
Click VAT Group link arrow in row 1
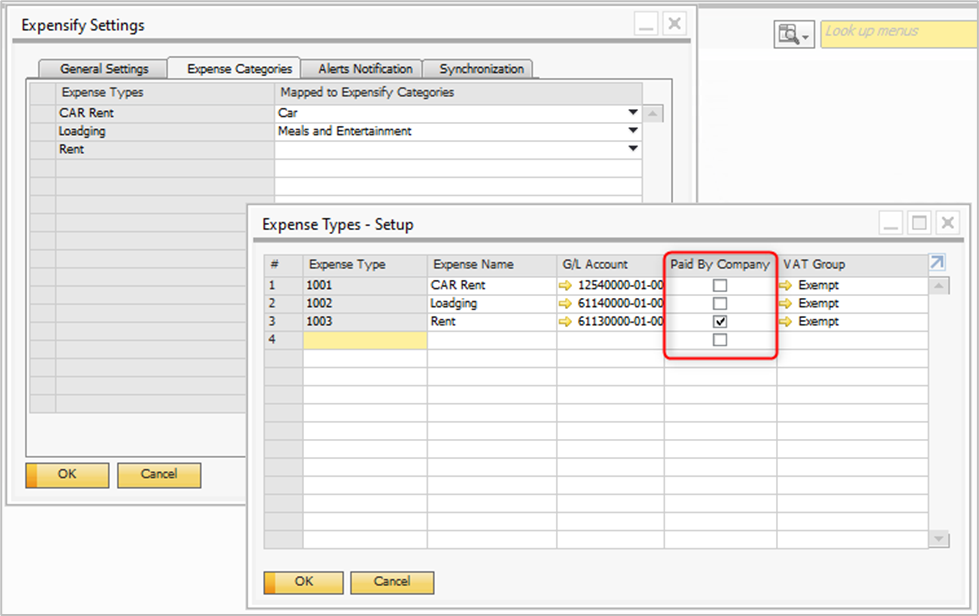tap(786, 286)
